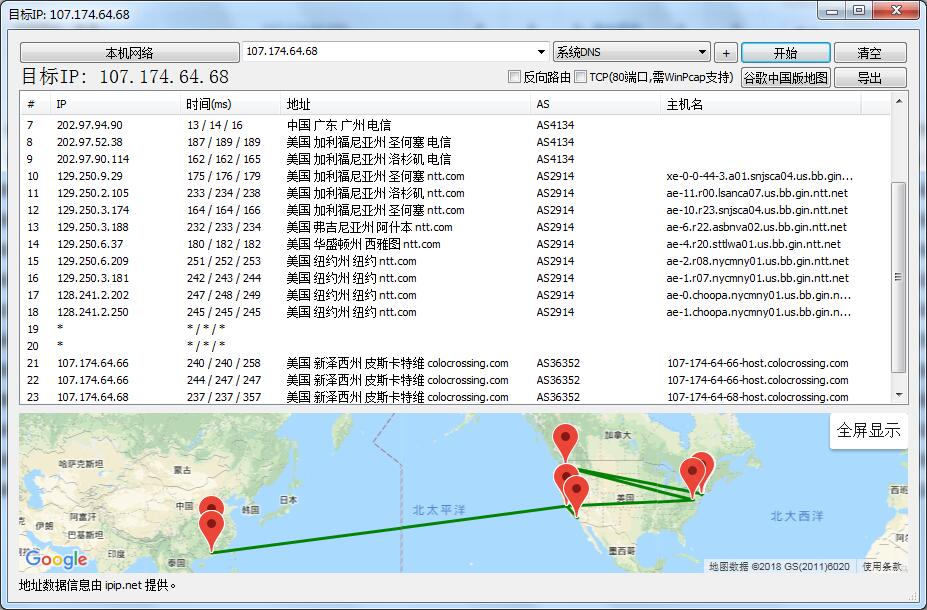Switch map with the 谷歌中国版地图 button
This screenshot has height=610, width=927.
click(787, 77)
